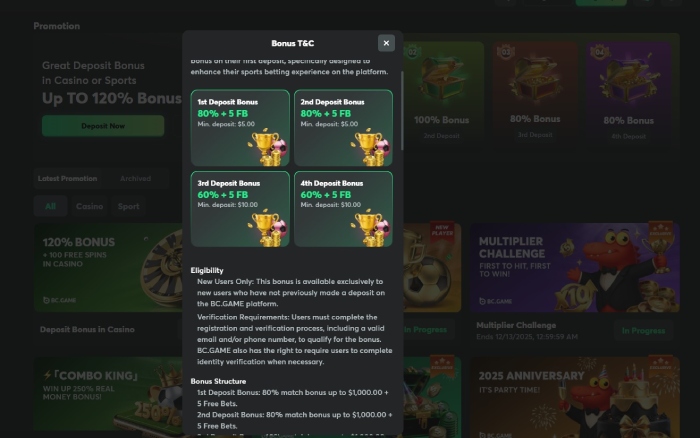
Task: Select the 2nd Deposit Bonus card
Action: point(343,128)
